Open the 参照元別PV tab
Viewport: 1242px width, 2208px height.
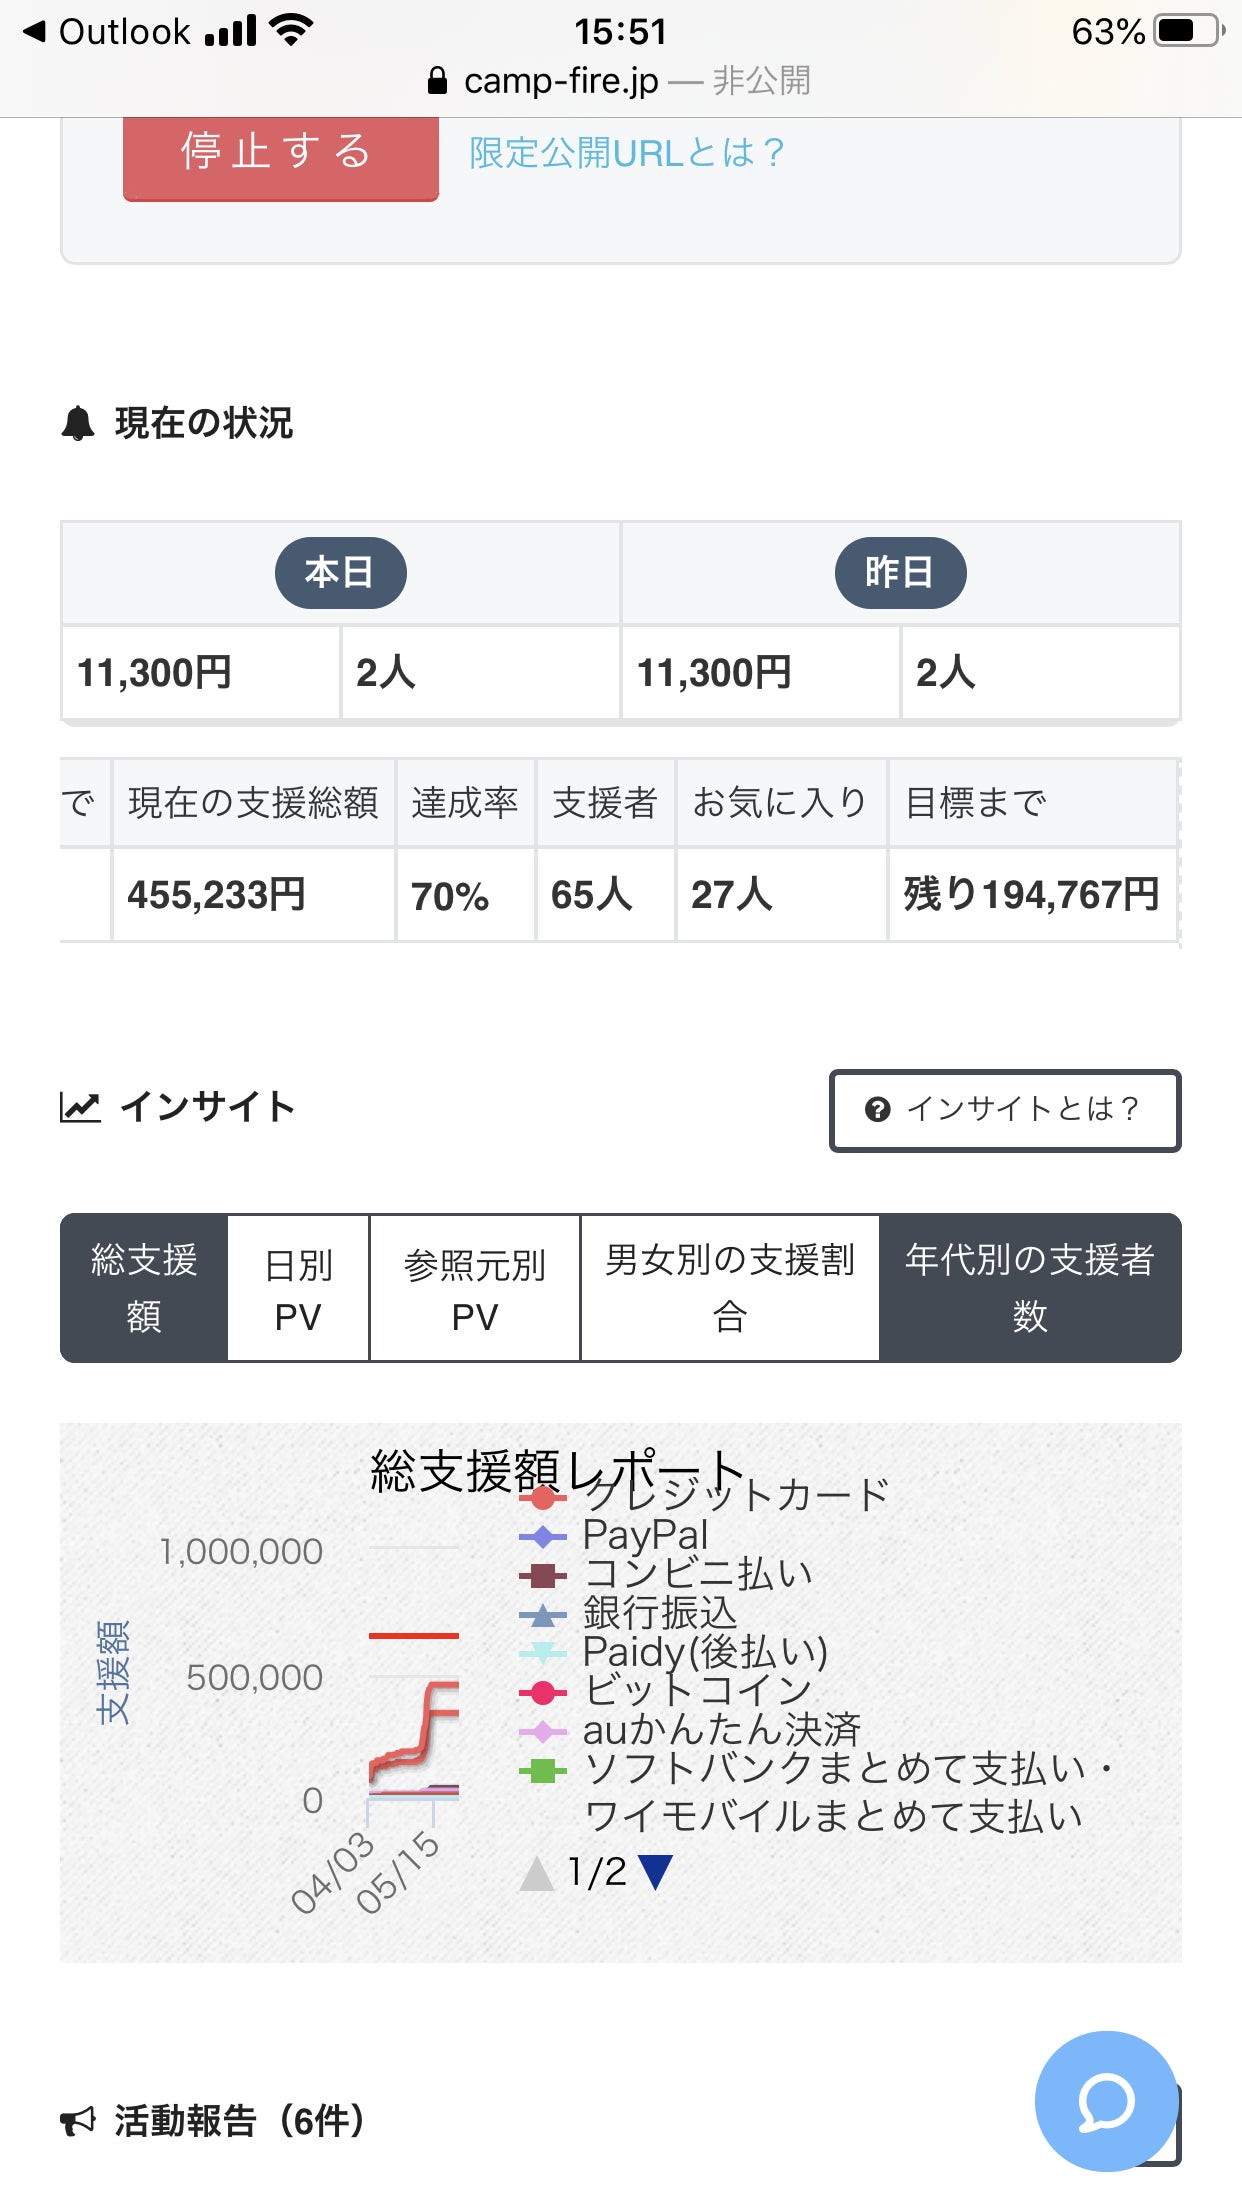click(x=475, y=1289)
